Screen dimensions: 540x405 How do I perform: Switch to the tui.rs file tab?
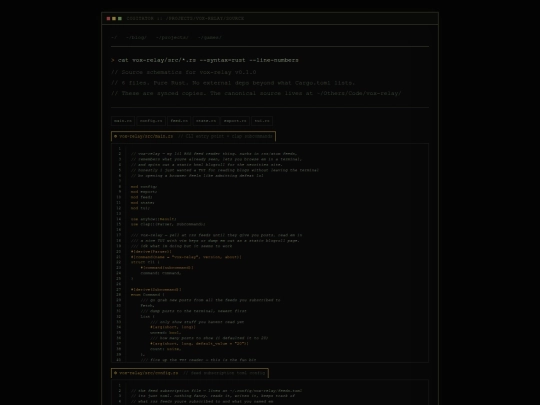(262, 121)
